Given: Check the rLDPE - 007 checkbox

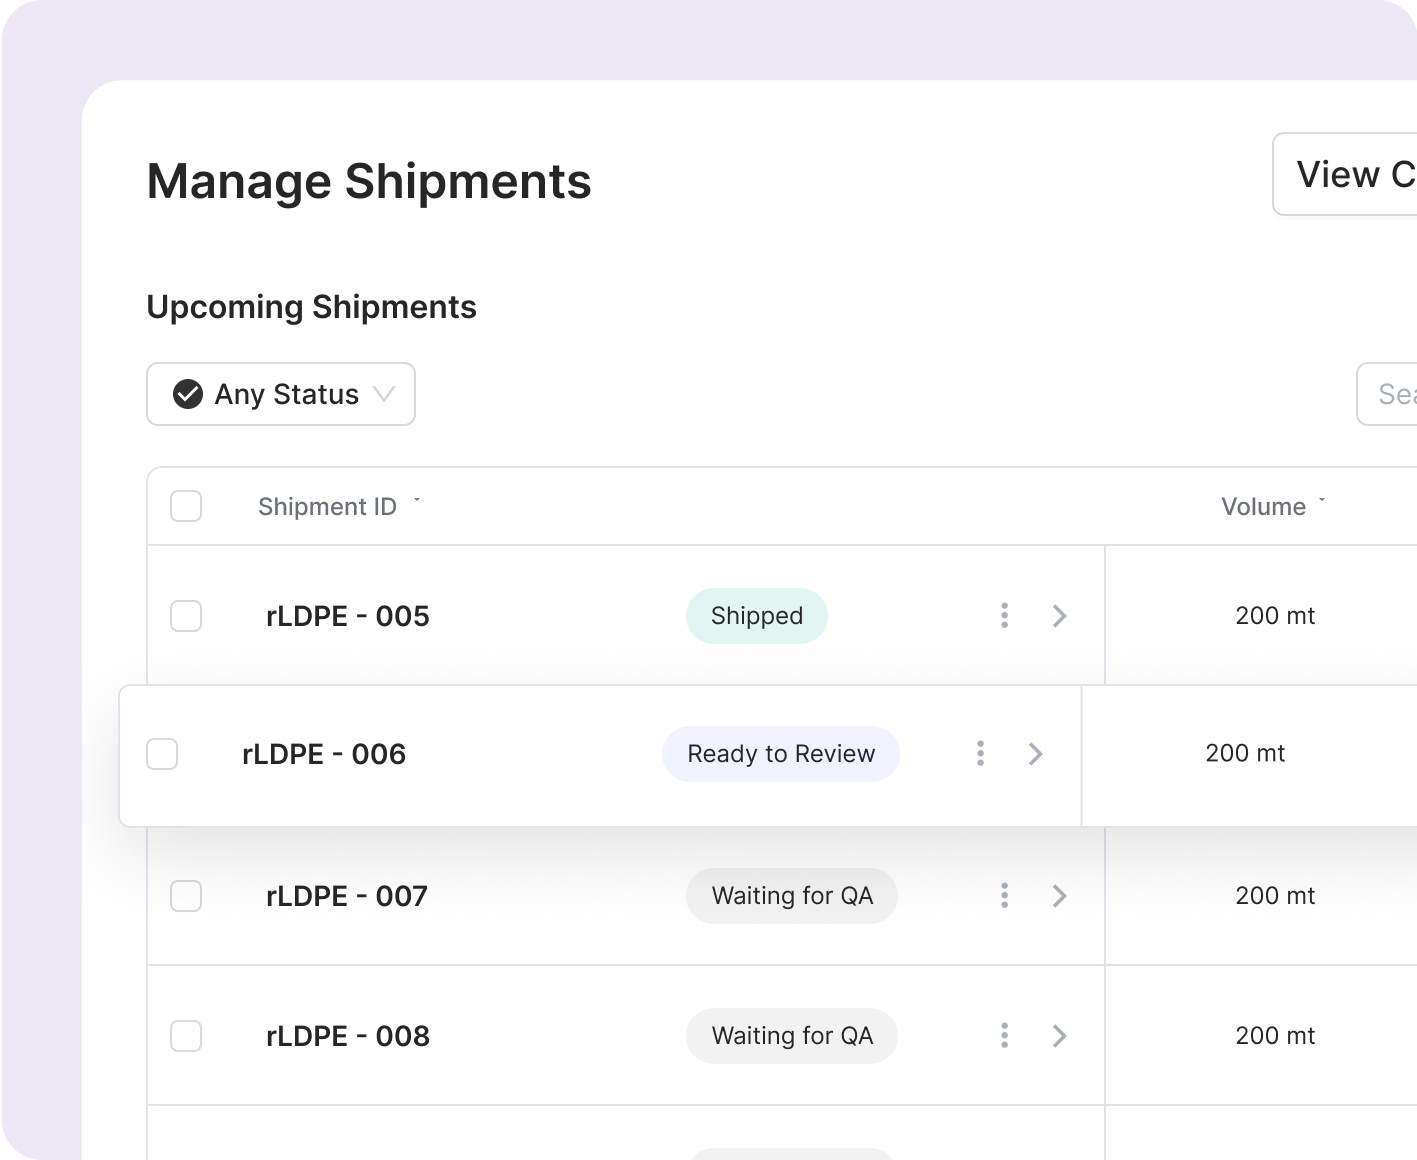Looking at the screenshot, I should [x=186, y=896].
